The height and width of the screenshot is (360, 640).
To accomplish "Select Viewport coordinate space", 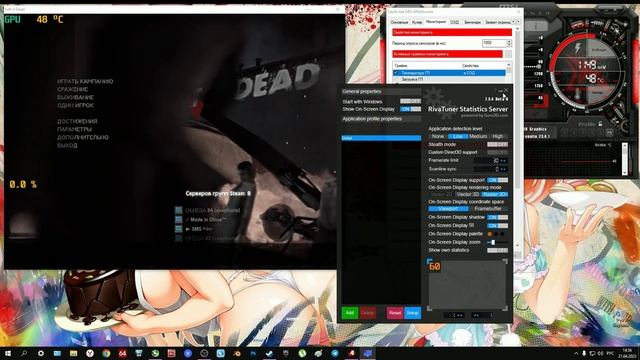I will (448, 209).
